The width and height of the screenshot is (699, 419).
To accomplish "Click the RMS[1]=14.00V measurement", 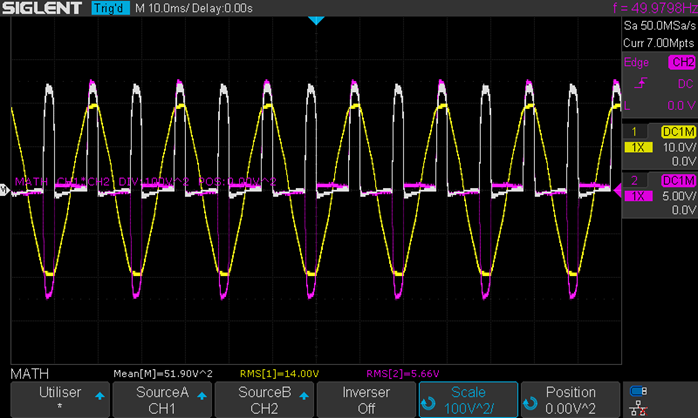I will (279, 374).
